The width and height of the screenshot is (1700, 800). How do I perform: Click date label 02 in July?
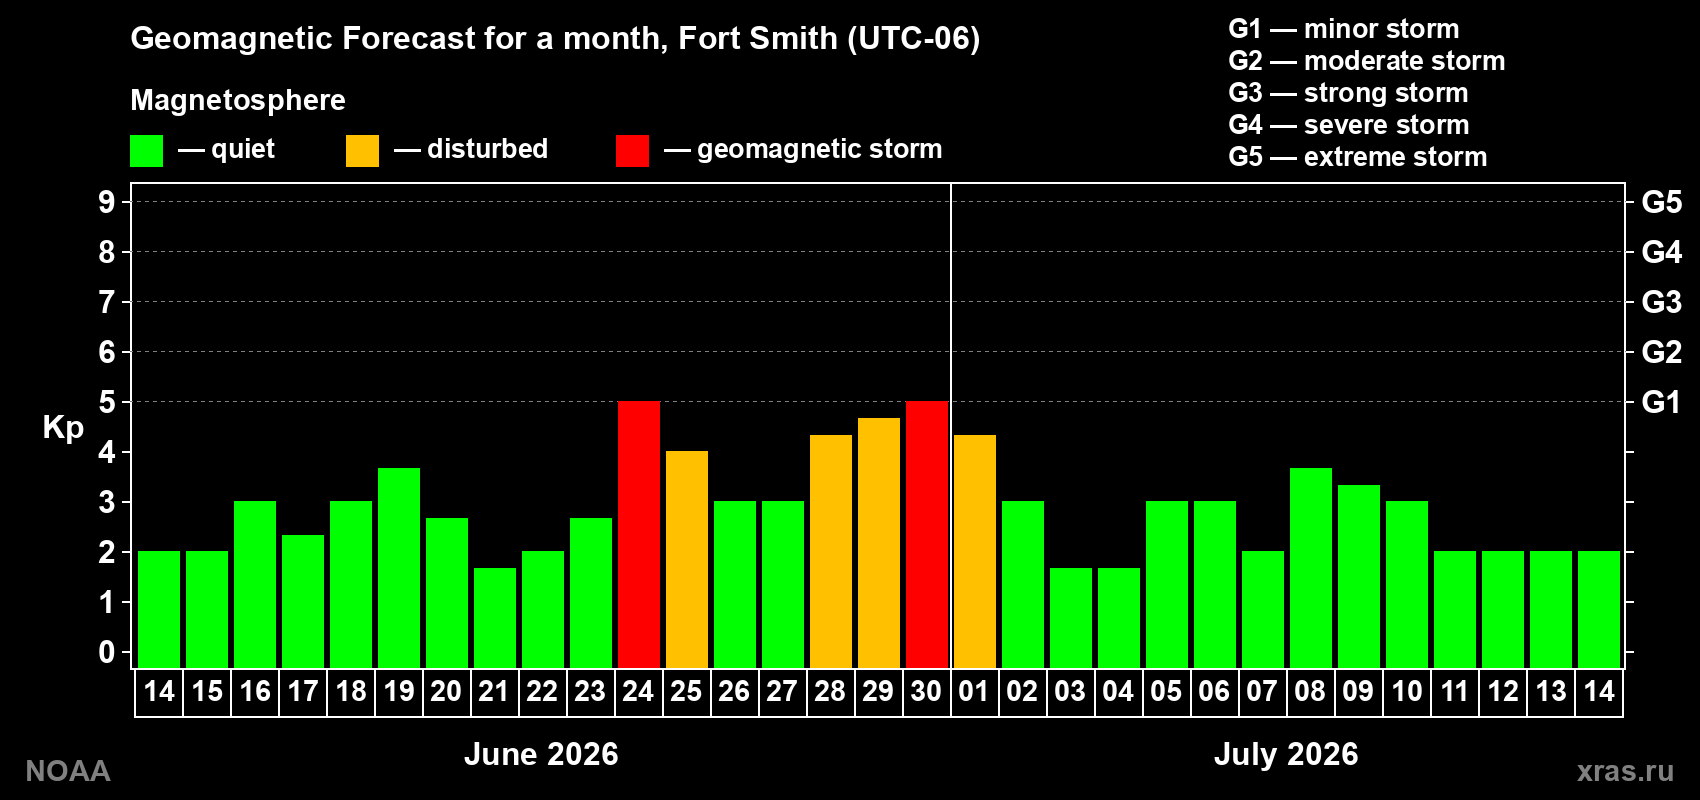click(x=1022, y=691)
